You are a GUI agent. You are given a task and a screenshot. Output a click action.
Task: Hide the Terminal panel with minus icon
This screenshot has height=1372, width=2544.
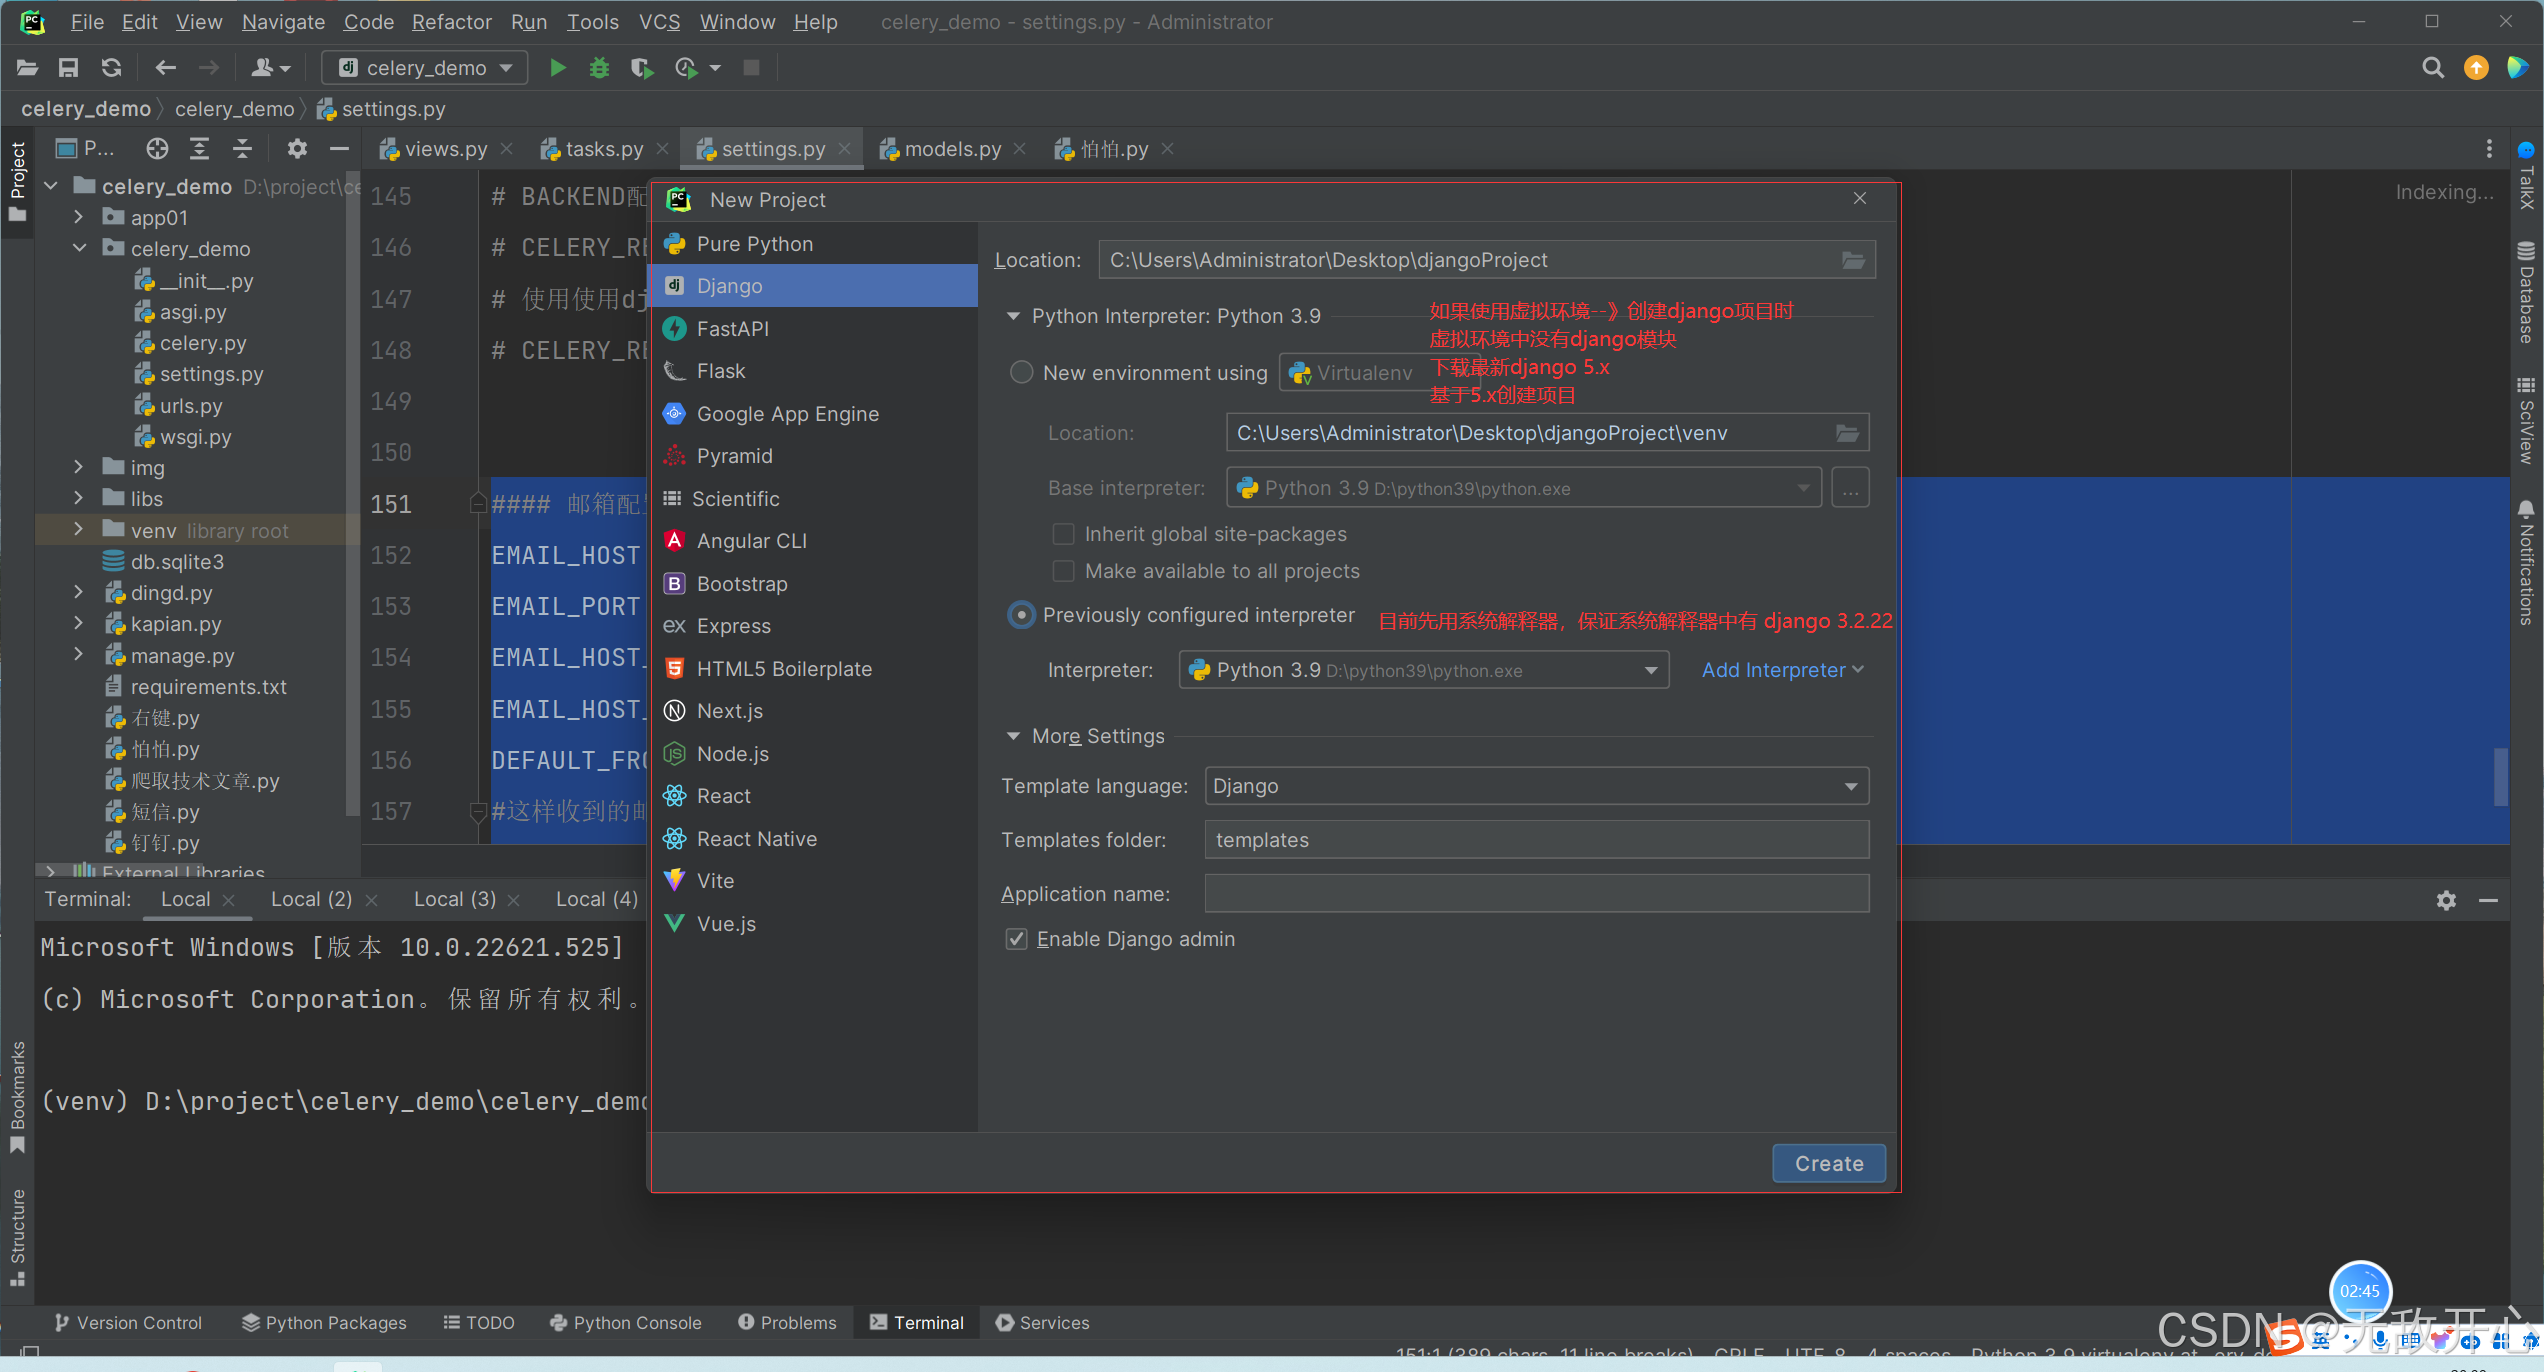[x=2488, y=900]
